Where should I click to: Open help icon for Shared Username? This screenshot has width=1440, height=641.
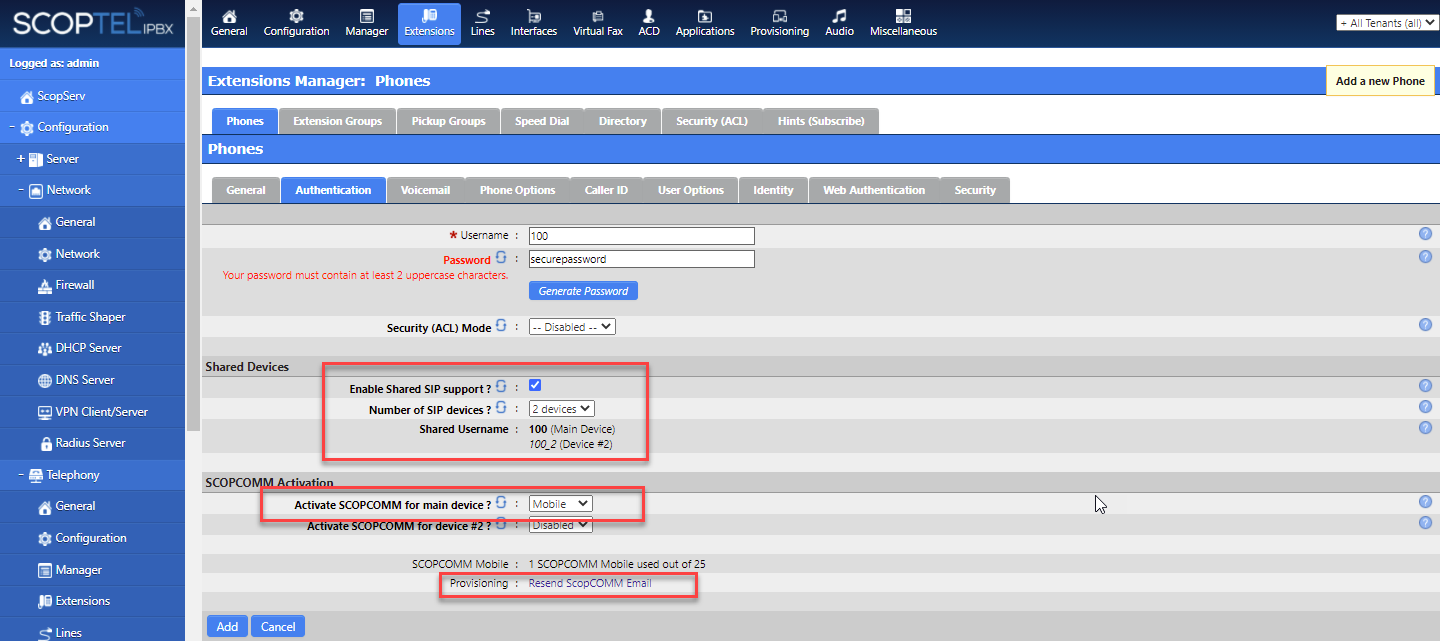pos(1425,428)
